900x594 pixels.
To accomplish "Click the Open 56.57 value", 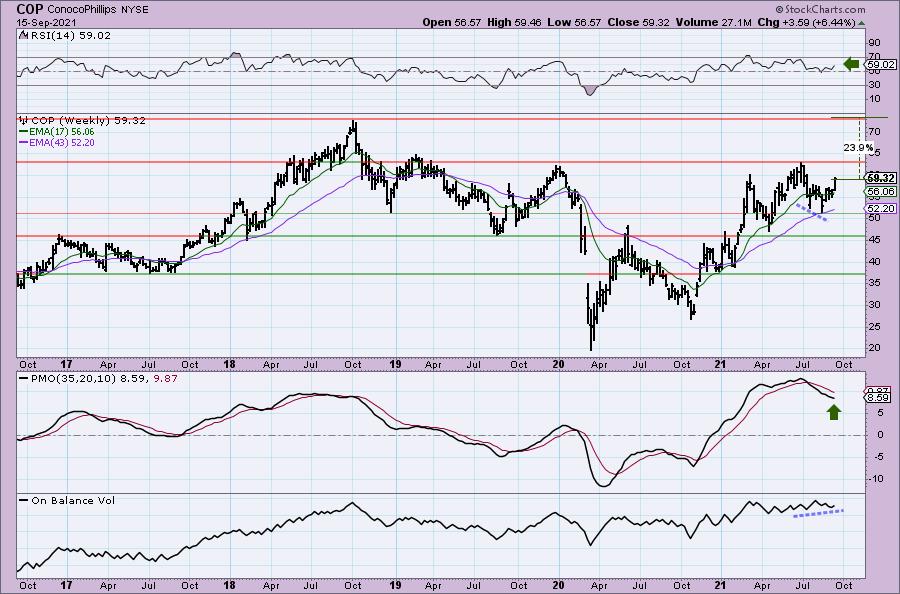I will pos(452,22).
